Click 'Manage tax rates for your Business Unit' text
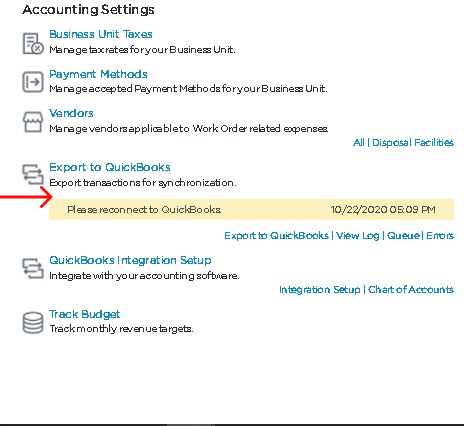Viewport: 464px width, 426px height. [142, 50]
